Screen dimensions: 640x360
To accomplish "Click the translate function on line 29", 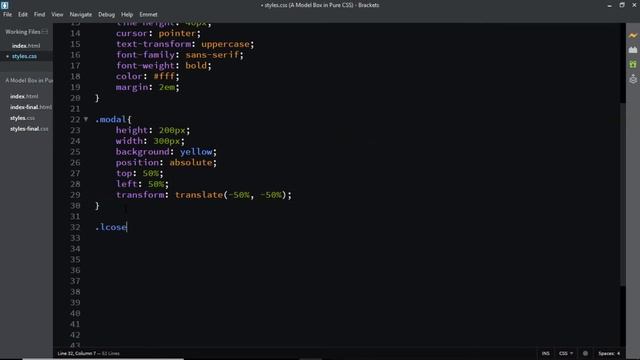I will (199, 195).
